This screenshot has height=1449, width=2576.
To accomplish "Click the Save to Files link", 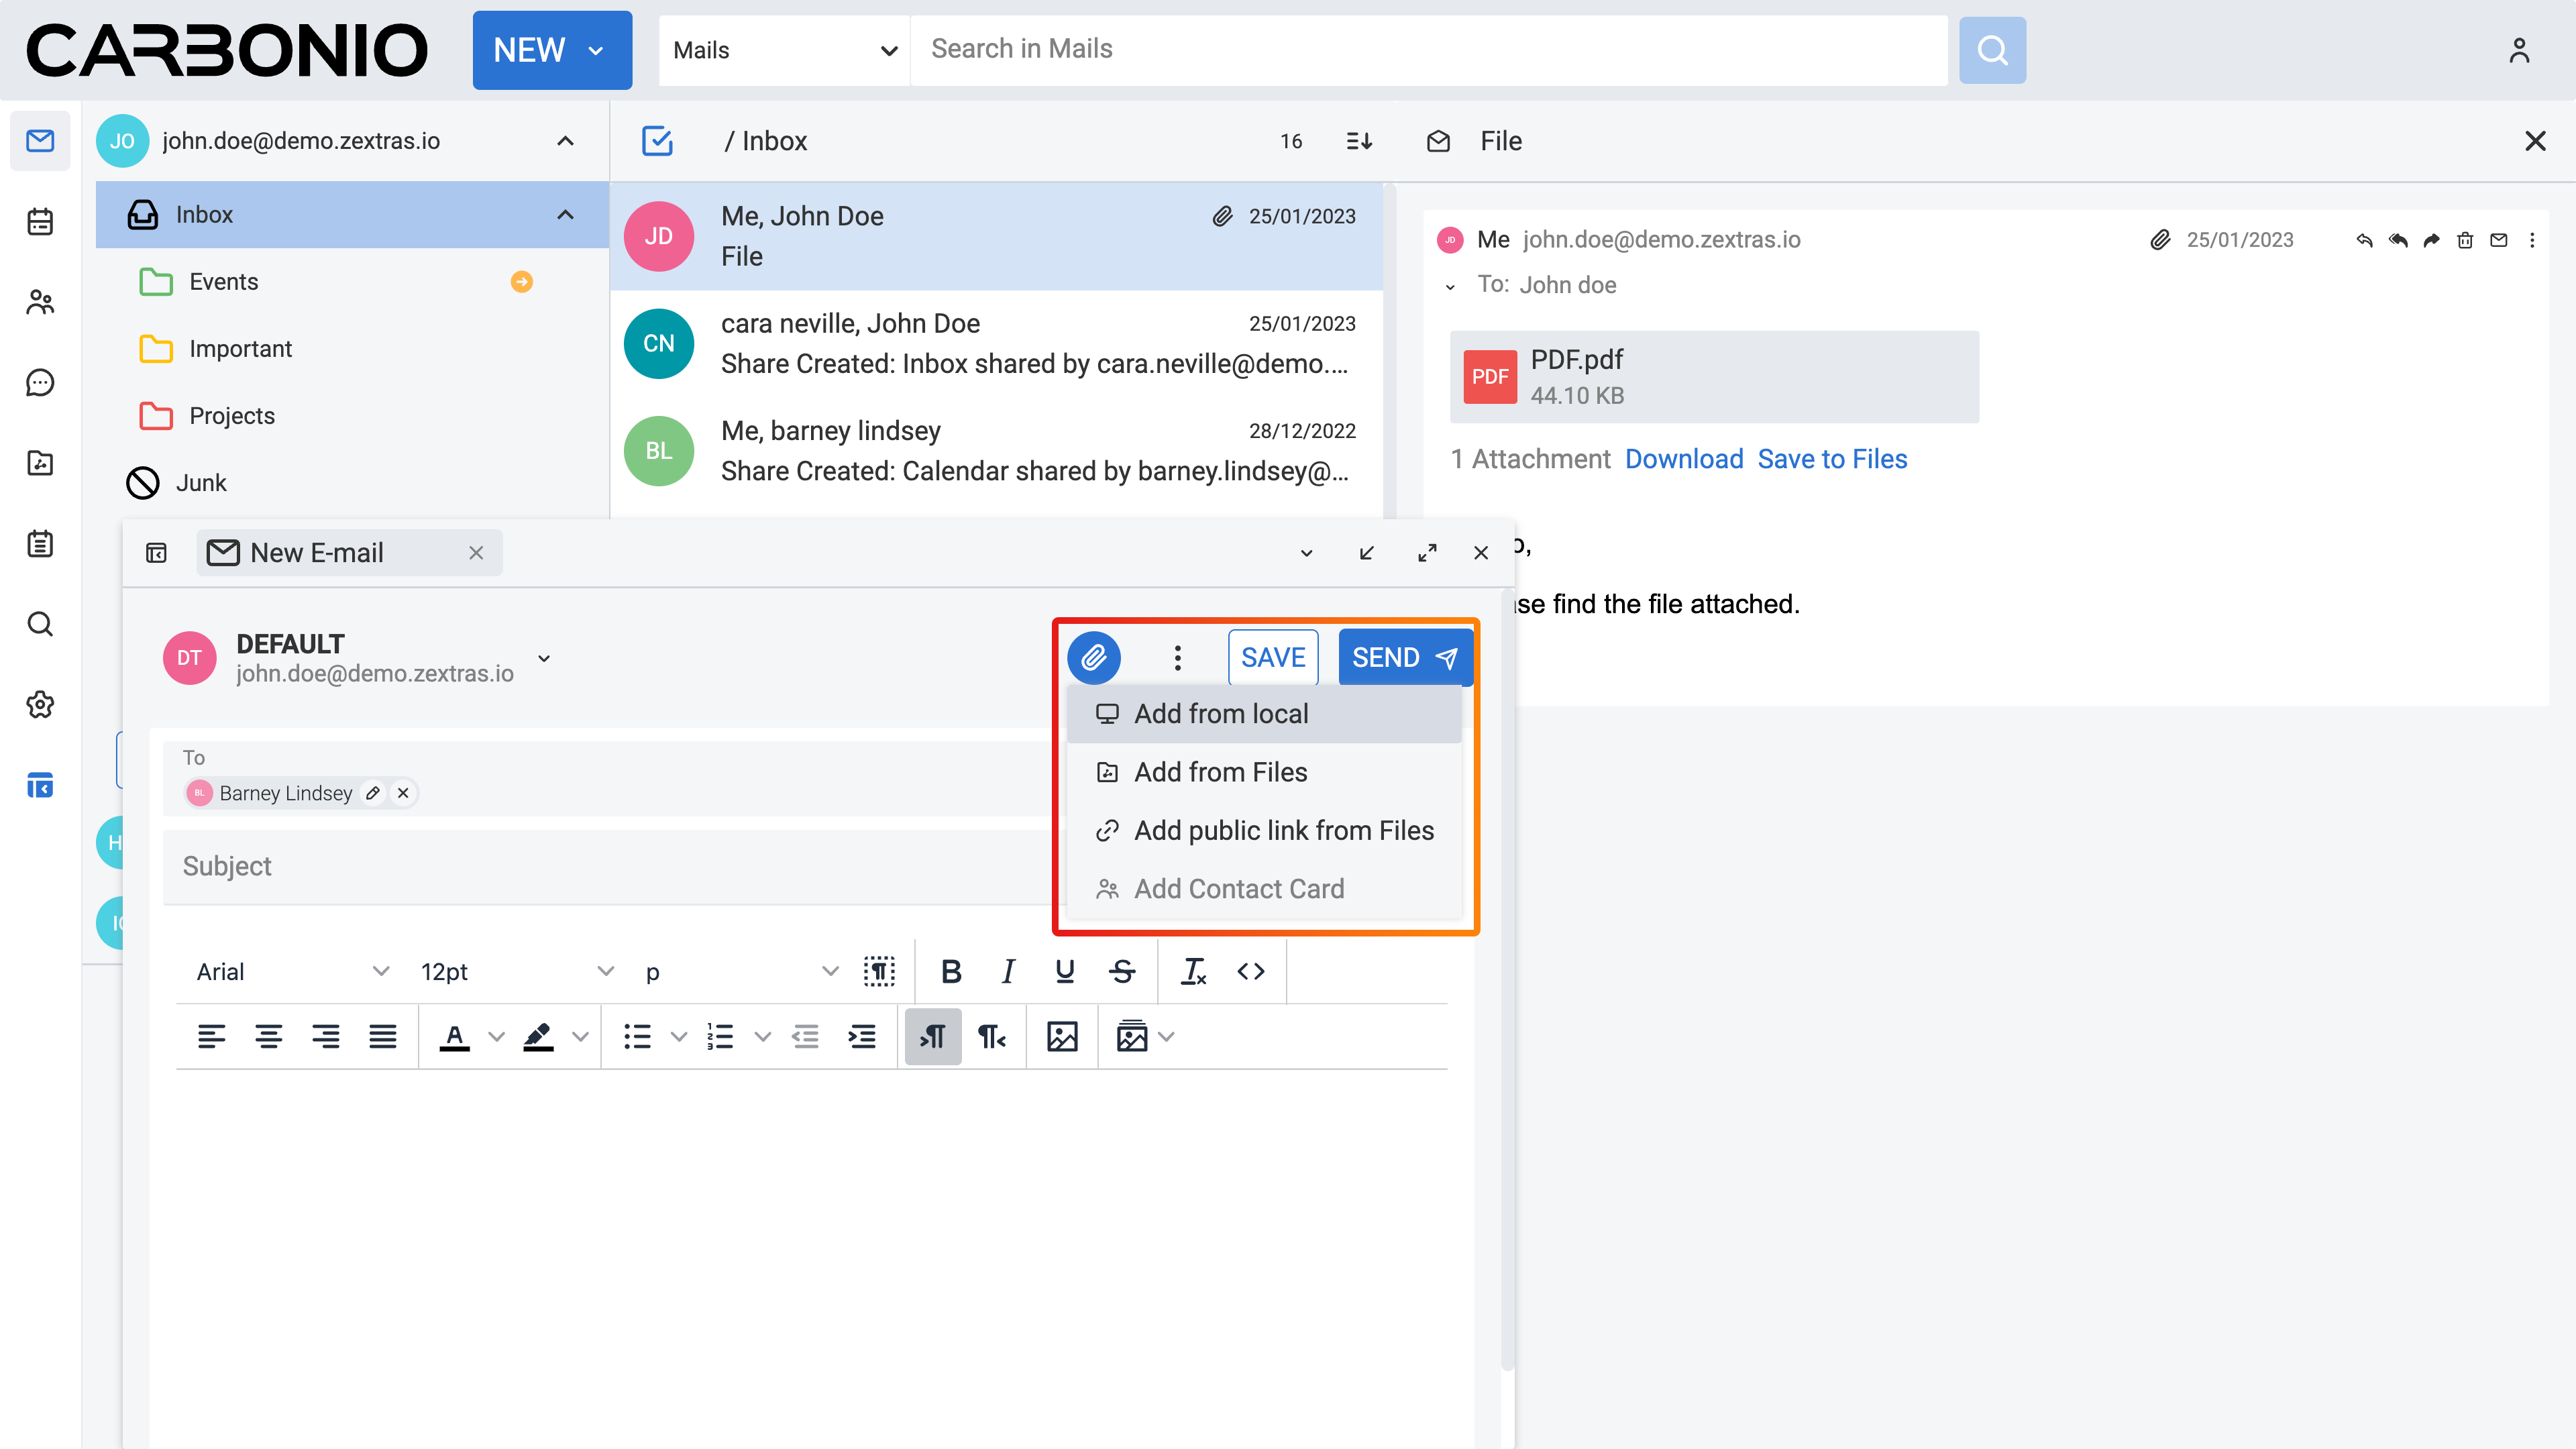I will tap(1832, 459).
